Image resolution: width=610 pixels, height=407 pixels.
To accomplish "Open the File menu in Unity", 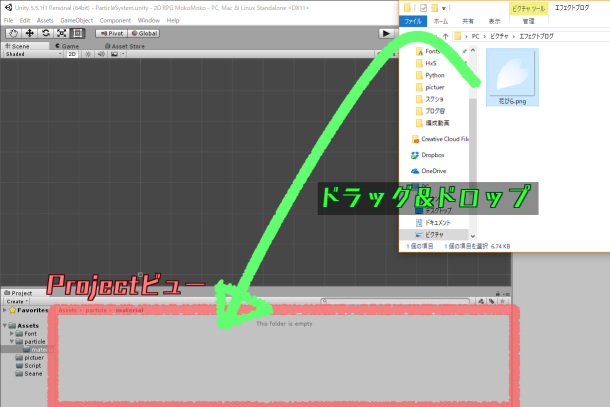I will tap(9, 20).
